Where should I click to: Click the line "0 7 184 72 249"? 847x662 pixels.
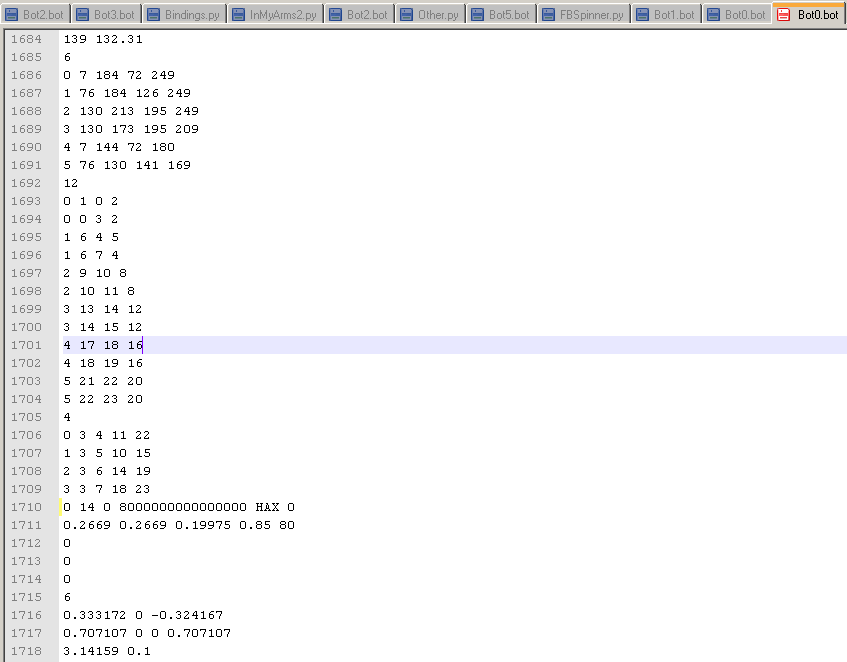pyautogui.click(x=119, y=75)
